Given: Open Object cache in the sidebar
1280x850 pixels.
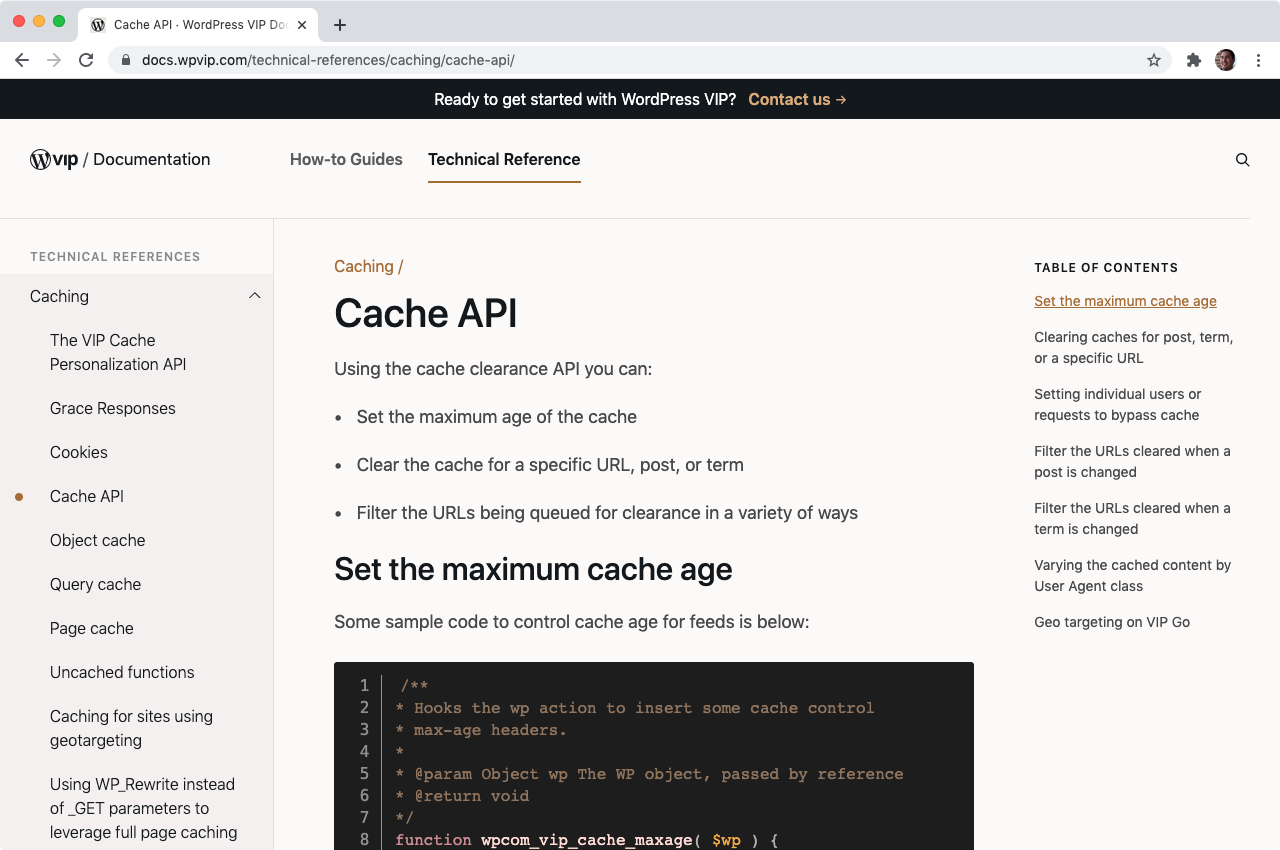Looking at the screenshot, I should [x=97, y=540].
